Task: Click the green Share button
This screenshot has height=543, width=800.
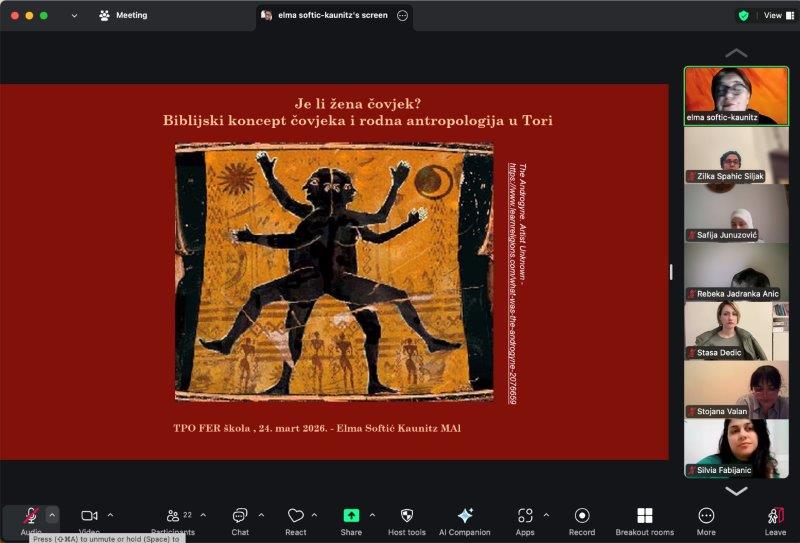Action: [x=351, y=516]
